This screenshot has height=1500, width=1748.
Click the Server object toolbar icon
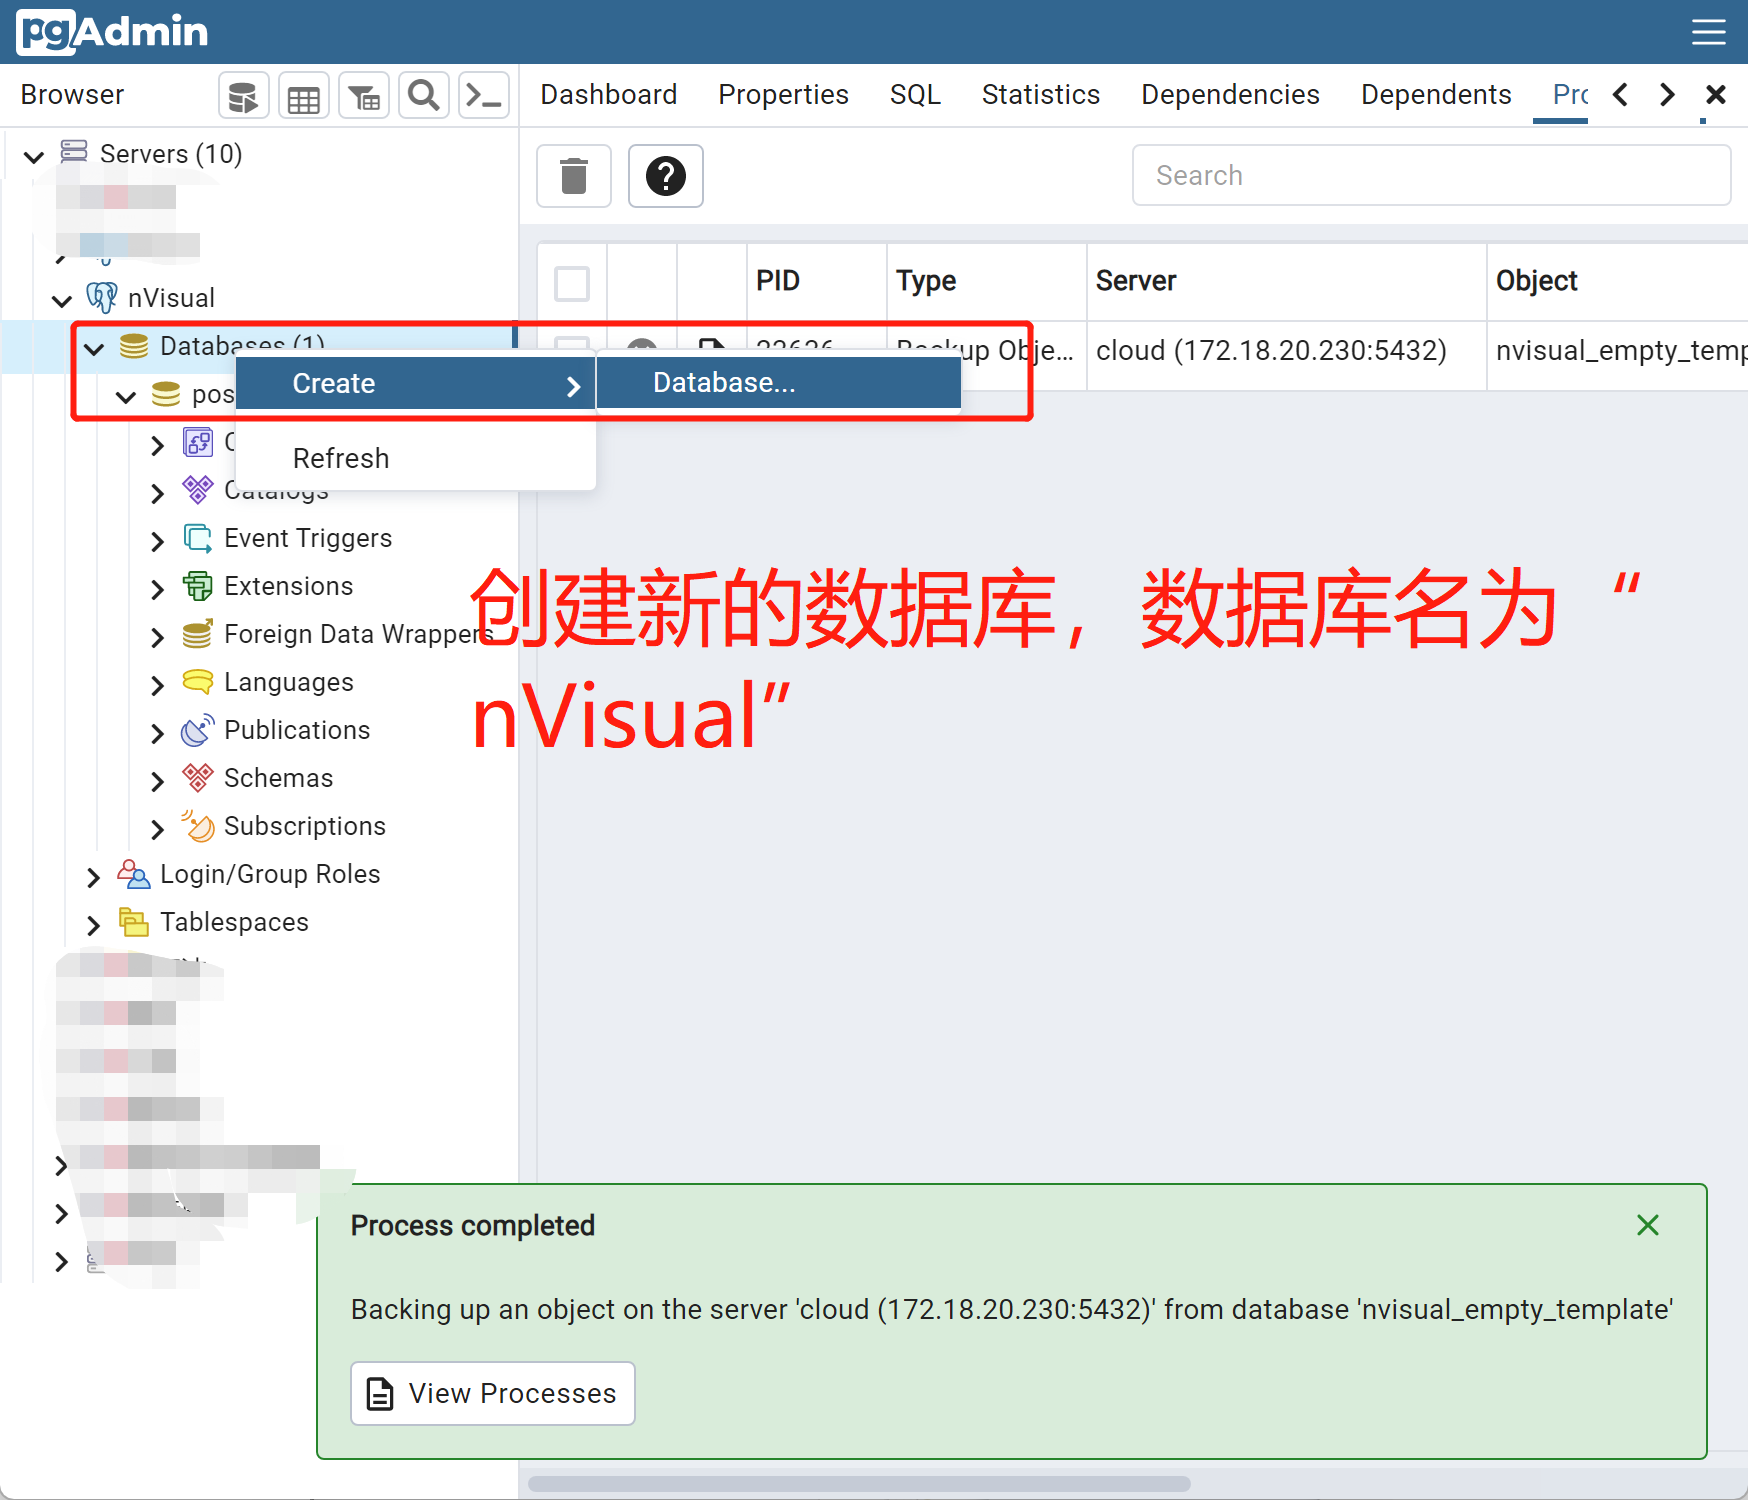coord(243,96)
